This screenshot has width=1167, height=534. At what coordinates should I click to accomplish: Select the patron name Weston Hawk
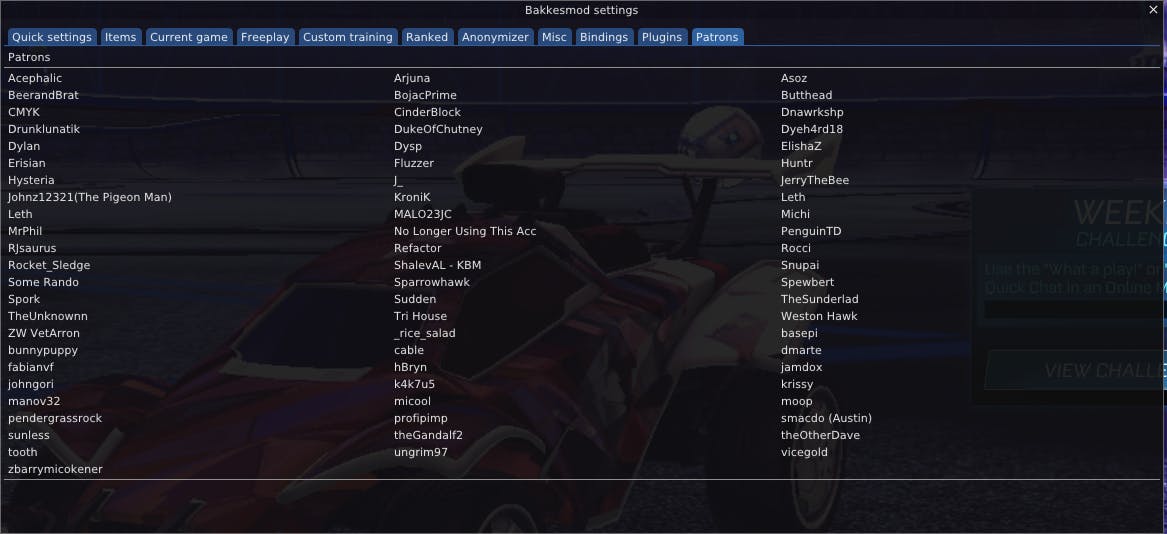[x=819, y=316]
